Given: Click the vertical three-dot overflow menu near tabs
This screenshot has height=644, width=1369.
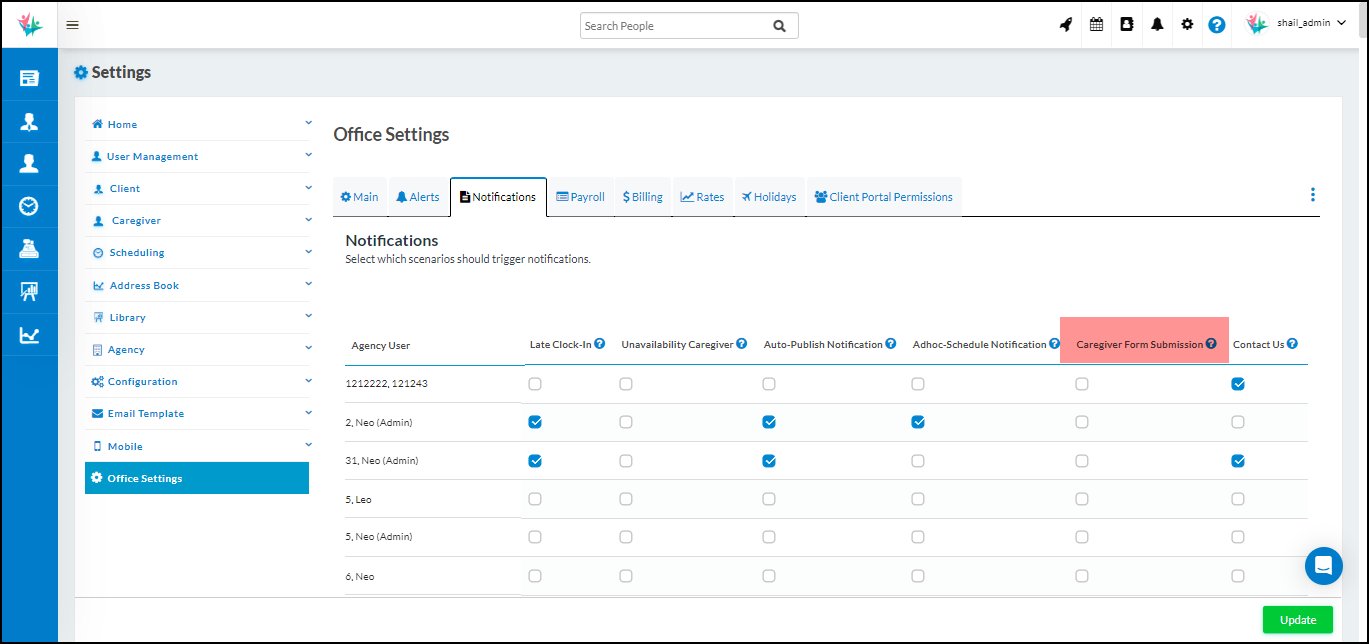Looking at the screenshot, I should [1313, 194].
